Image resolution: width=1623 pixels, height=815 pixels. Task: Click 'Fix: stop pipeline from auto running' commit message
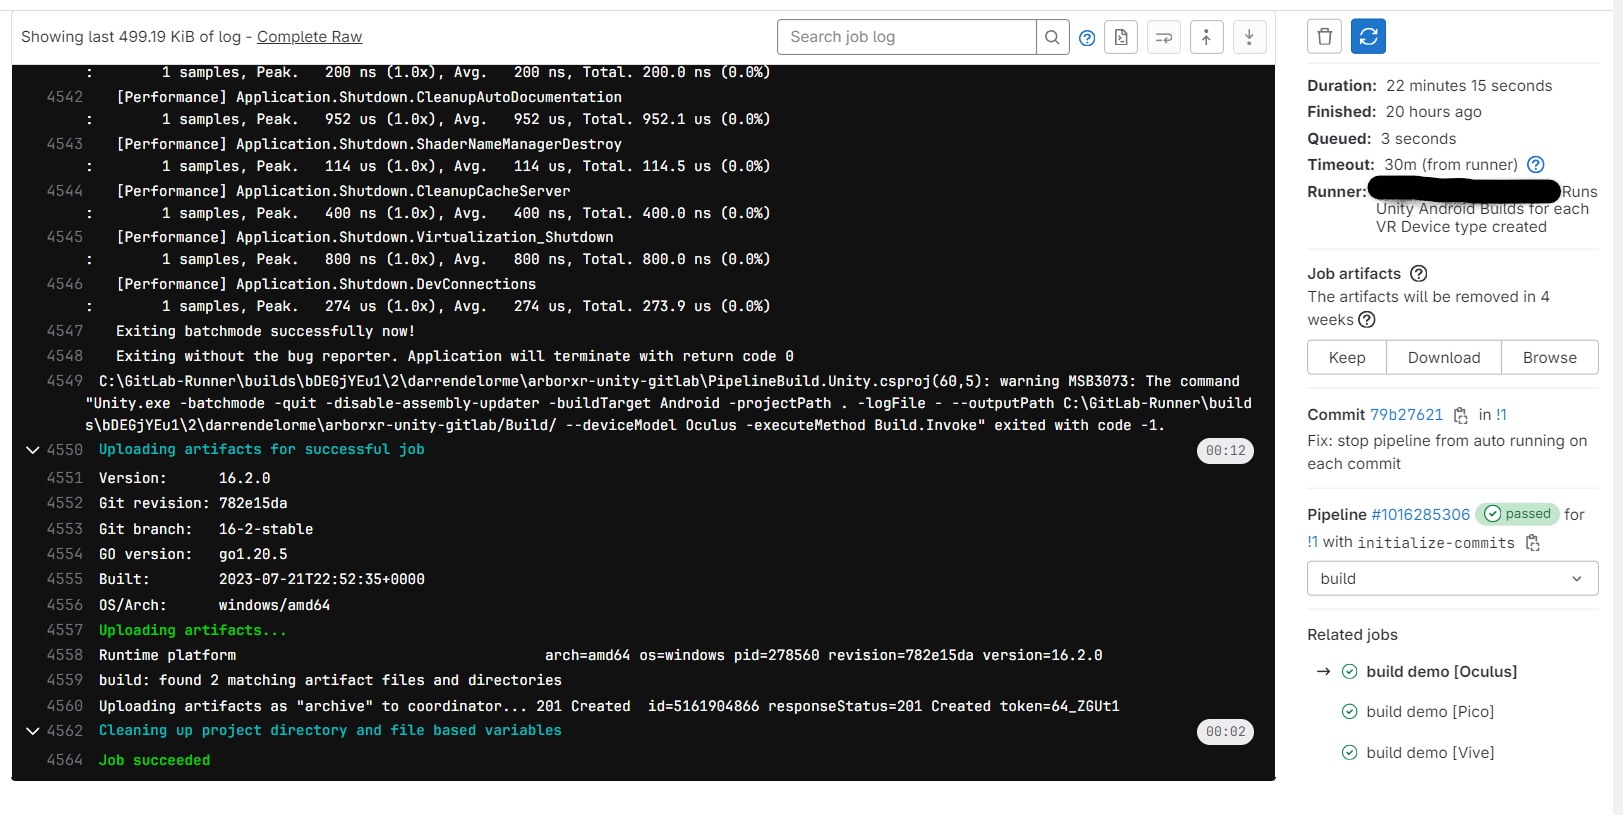(x=1446, y=452)
